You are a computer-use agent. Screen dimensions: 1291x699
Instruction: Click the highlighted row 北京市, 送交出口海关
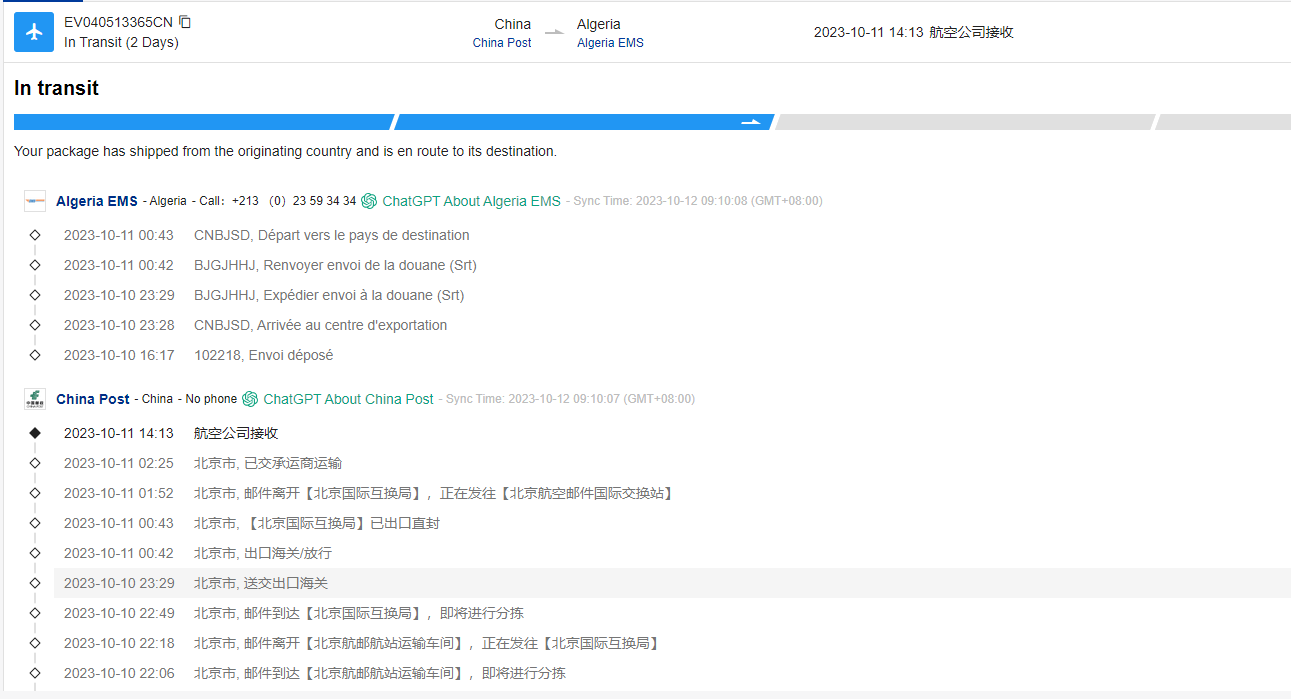pos(672,583)
